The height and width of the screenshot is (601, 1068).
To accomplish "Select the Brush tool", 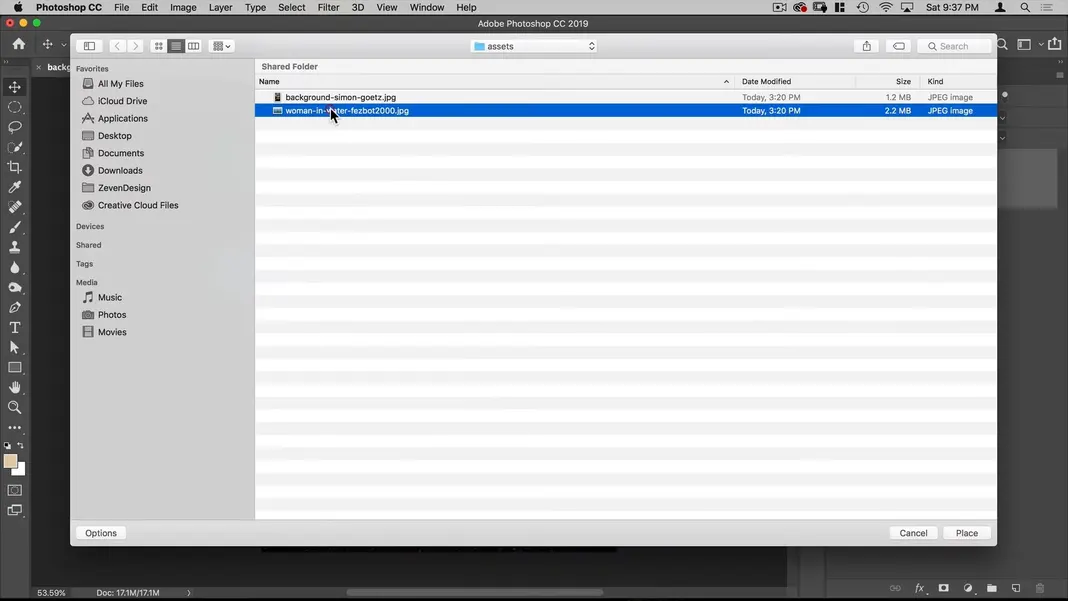I will coord(14,227).
